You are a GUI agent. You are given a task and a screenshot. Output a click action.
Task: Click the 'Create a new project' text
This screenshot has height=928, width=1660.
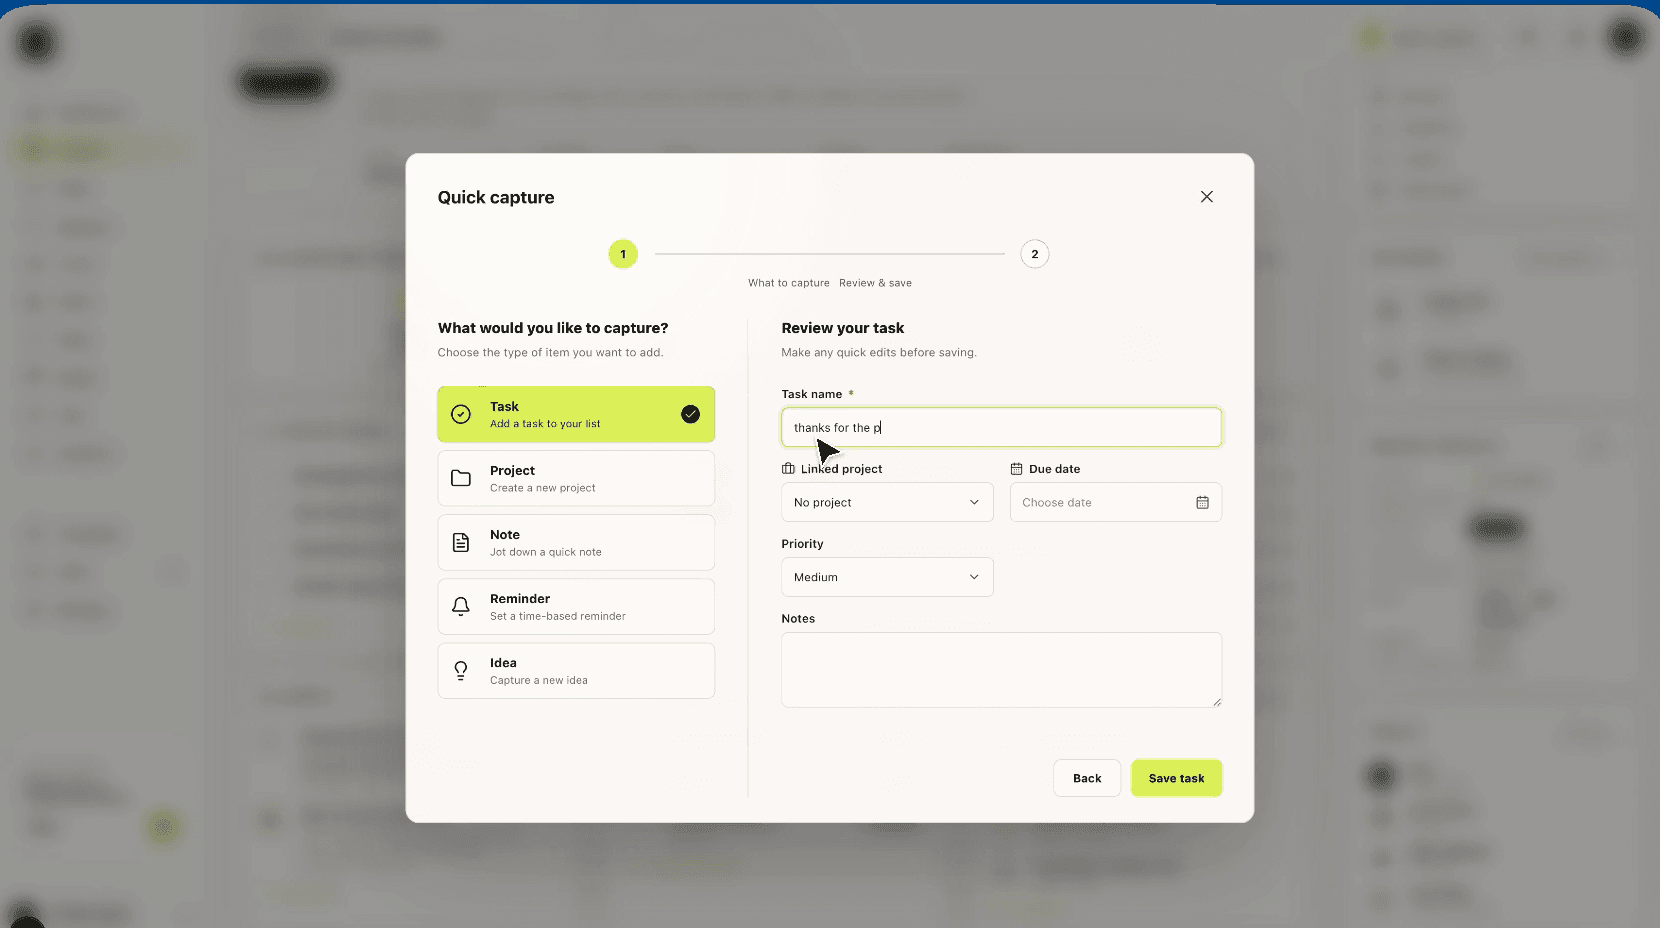coord(543,488)
